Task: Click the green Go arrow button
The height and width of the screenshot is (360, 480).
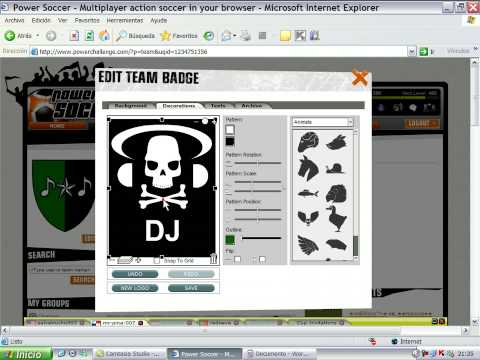Action: (423, 52)
